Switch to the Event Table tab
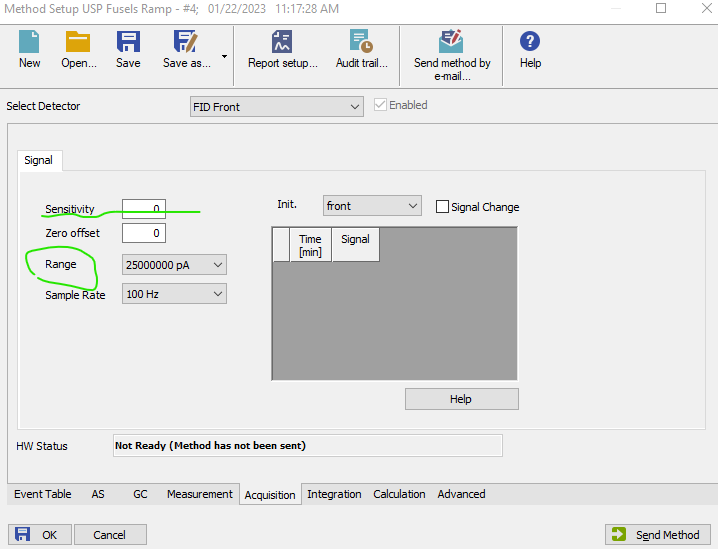 click(x=43, y=494)
